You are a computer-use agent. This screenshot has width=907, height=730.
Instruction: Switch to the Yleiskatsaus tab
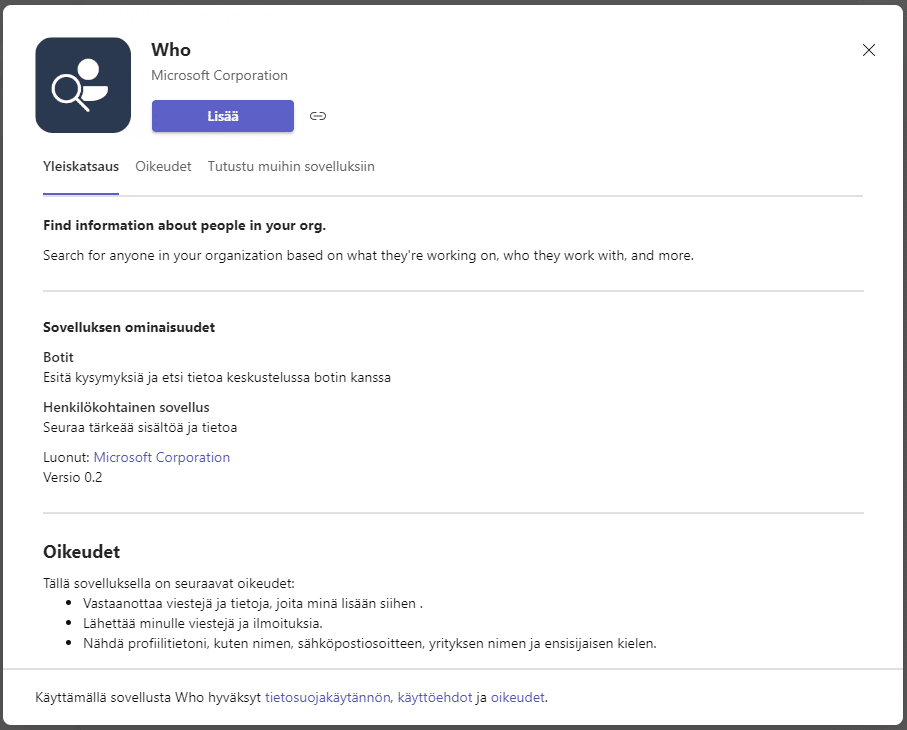pyautogui.click(x=81, y=167)
